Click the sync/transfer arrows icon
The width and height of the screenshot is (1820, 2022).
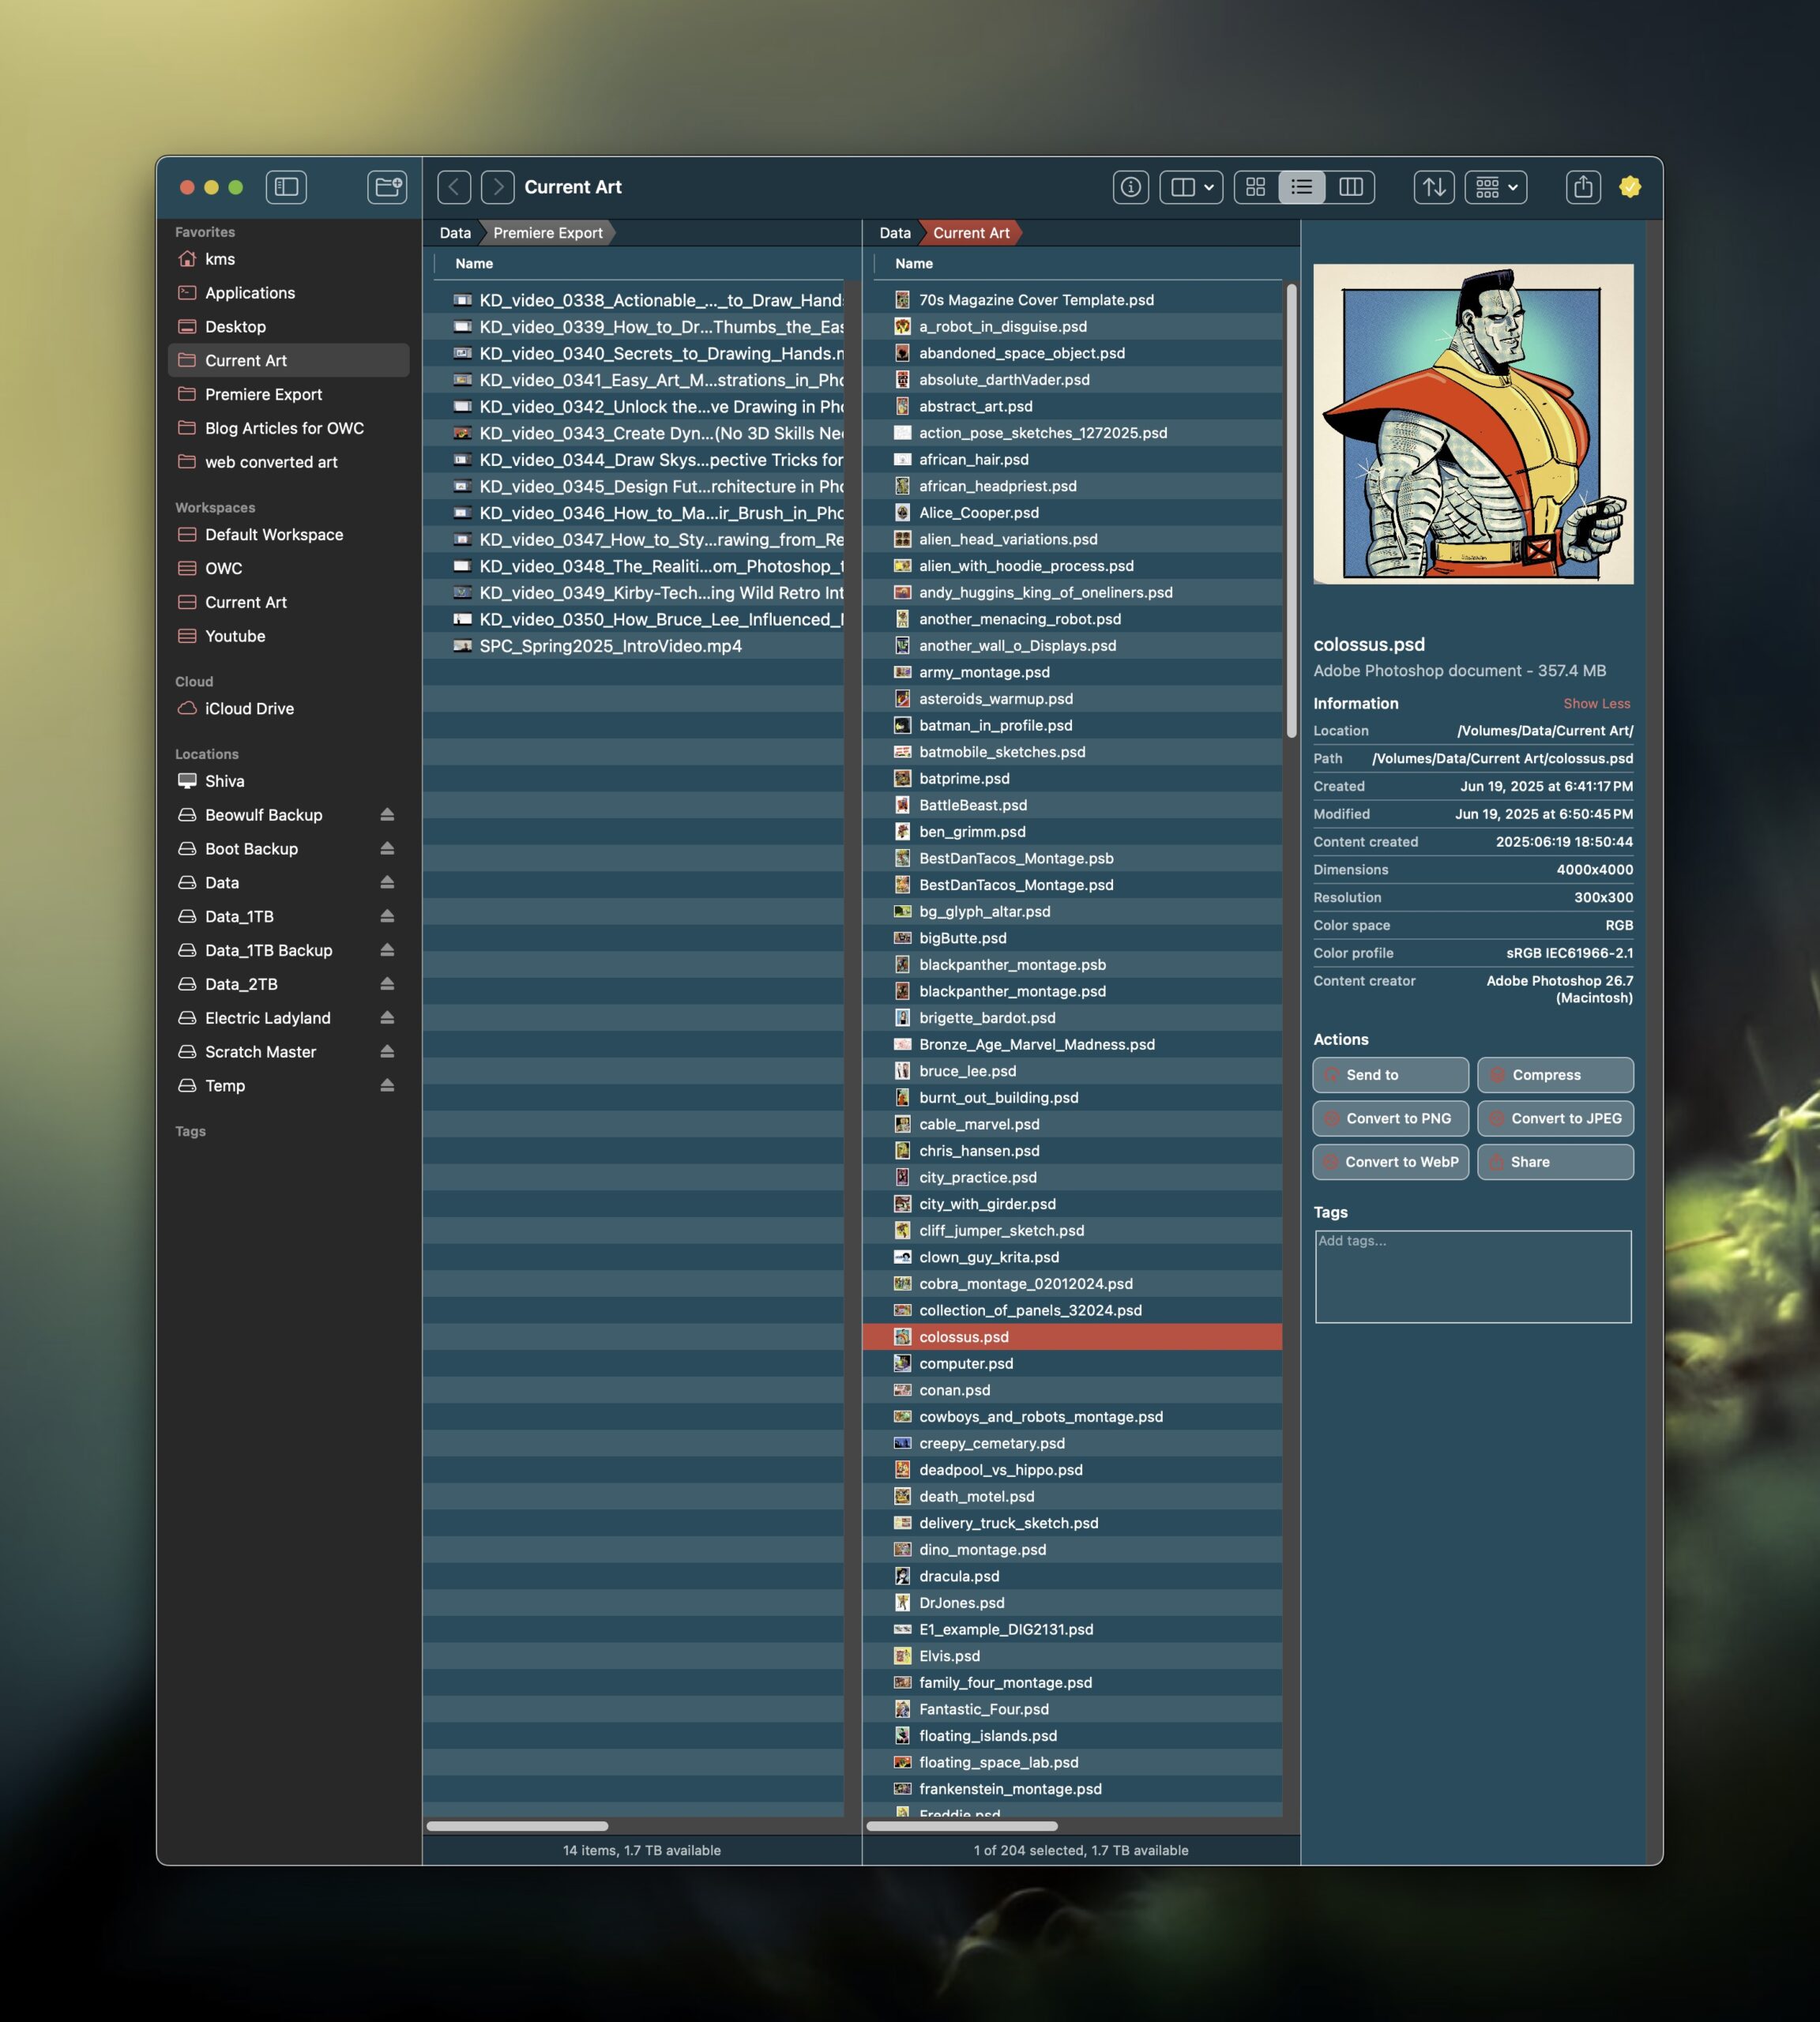[x=1433, y=187]
